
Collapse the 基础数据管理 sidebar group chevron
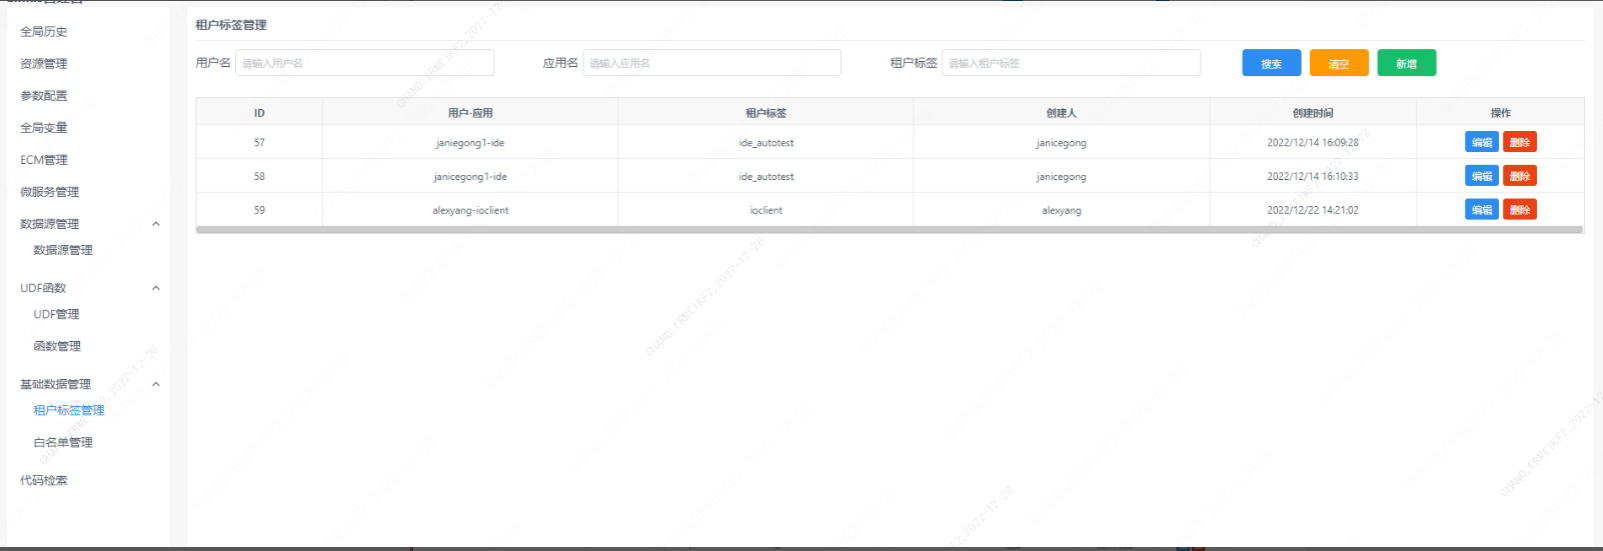pyautogui.click(x=155, y=384)
